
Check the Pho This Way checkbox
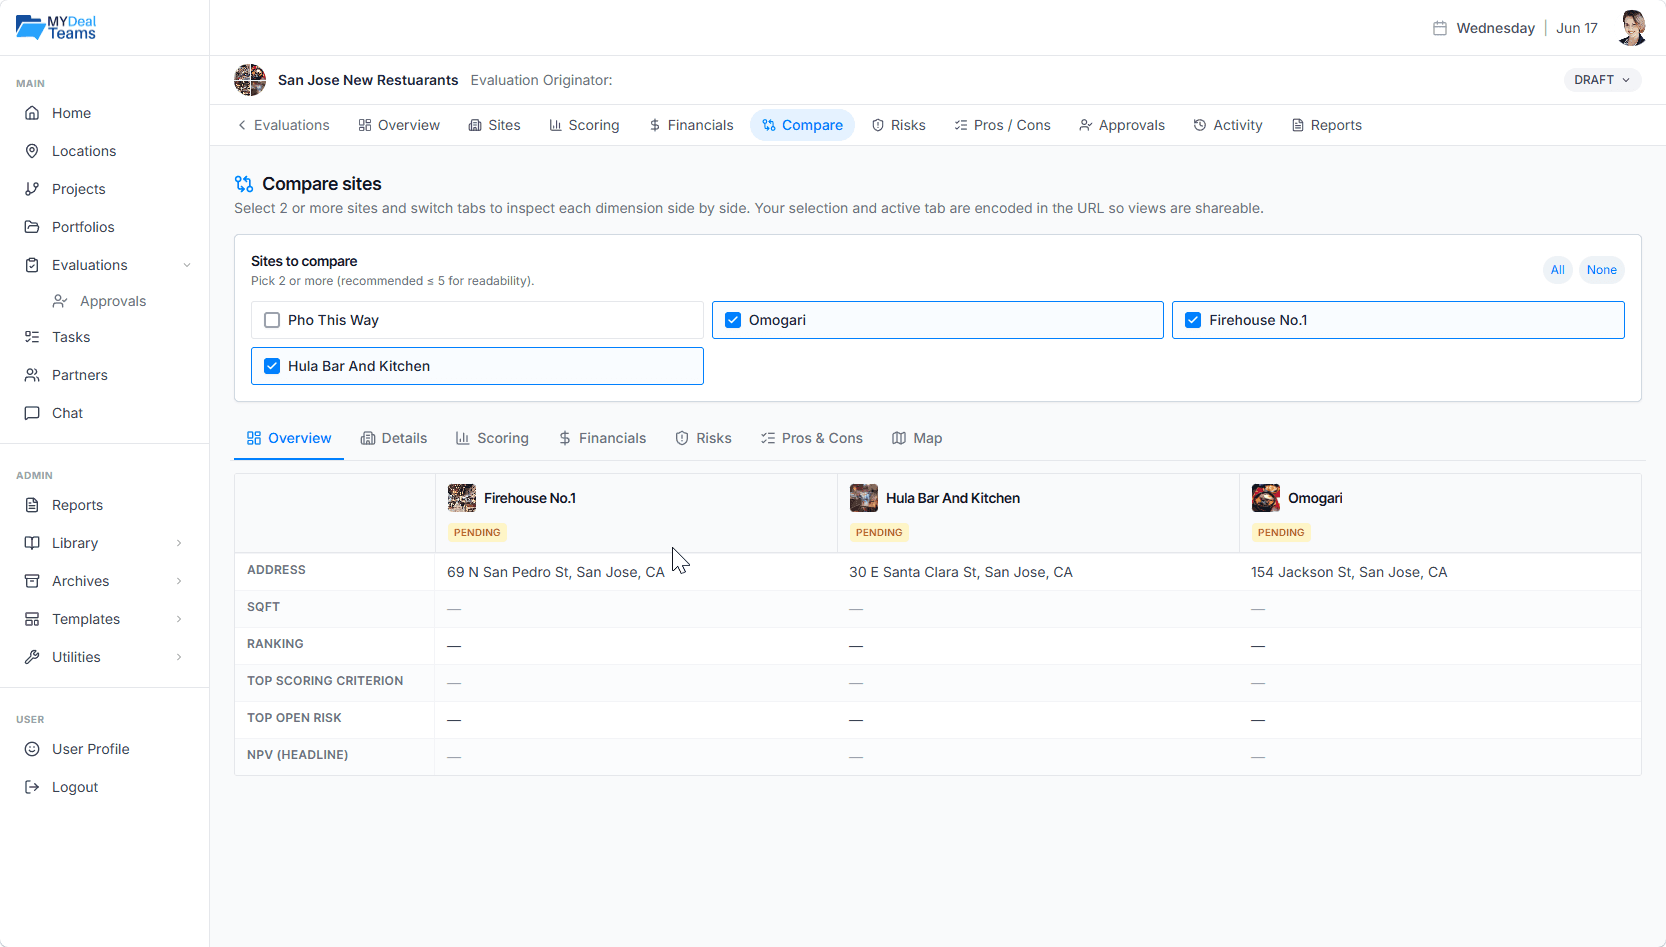(272, 320)
